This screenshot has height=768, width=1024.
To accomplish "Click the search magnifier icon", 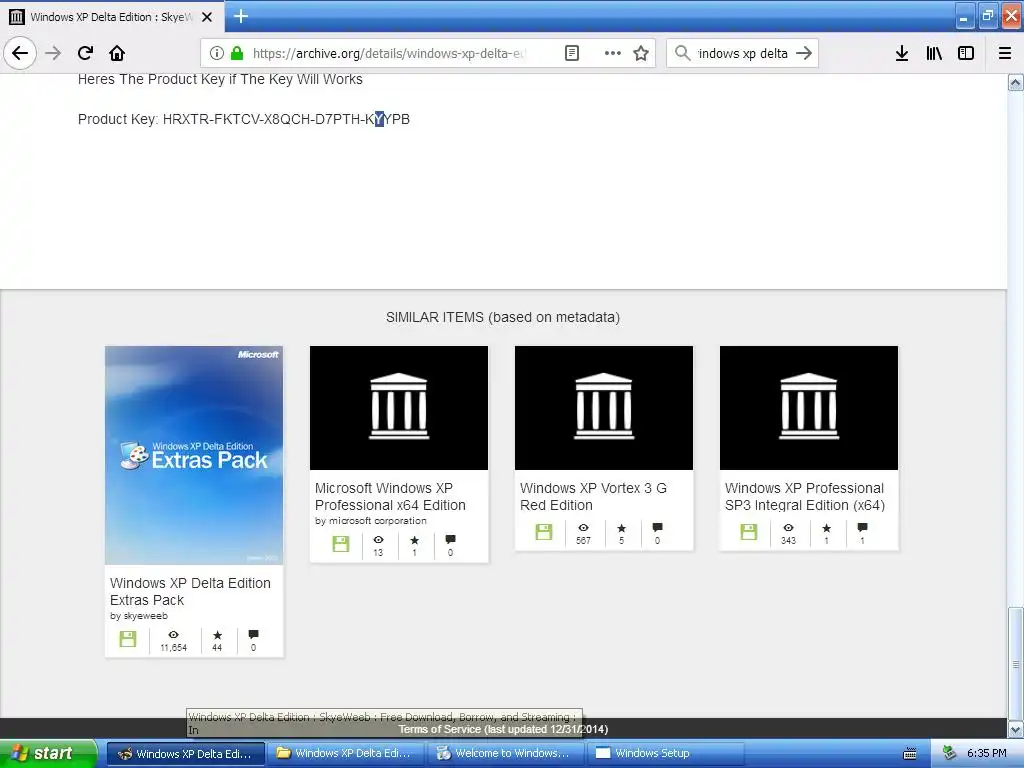I will tap(682, 53).
